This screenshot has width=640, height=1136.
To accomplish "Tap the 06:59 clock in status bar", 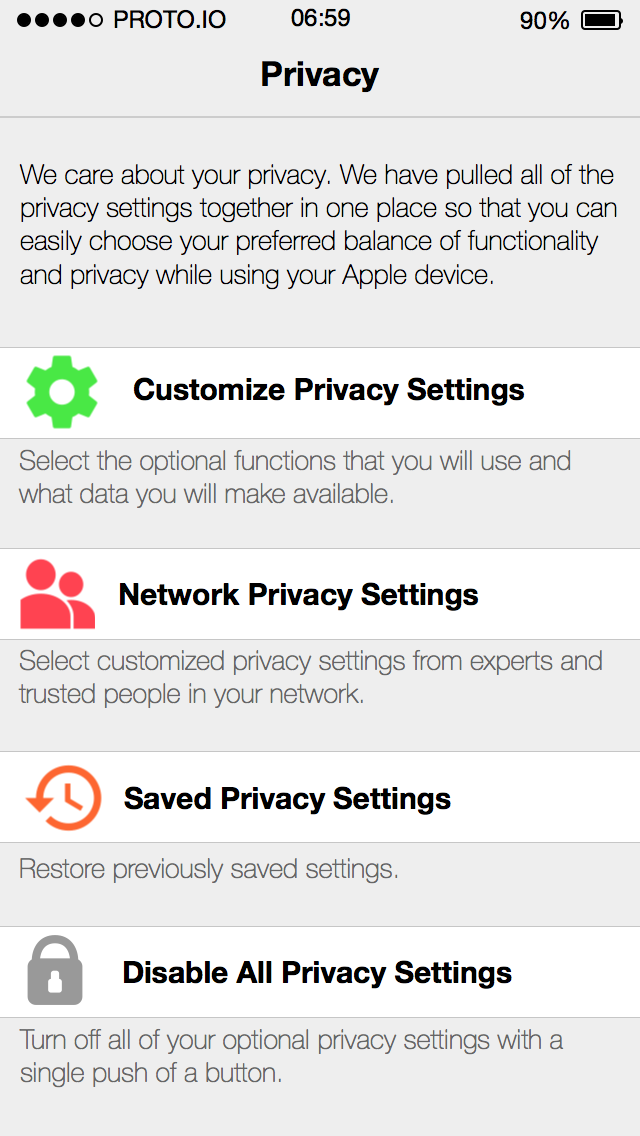I will (x=320, y=19).
